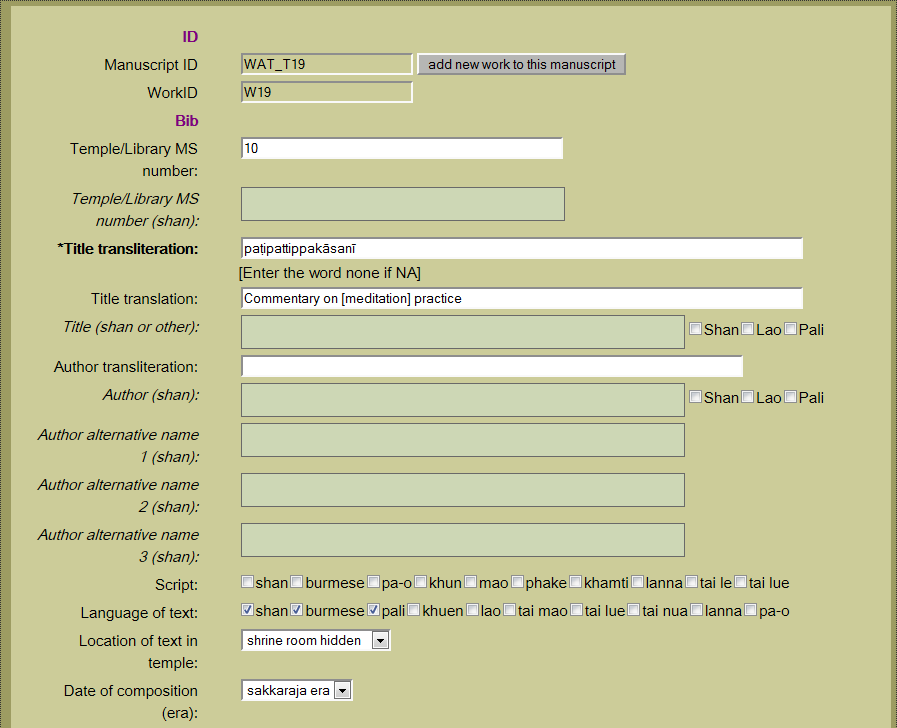Enable phake script checkbox

coord(518,582)
